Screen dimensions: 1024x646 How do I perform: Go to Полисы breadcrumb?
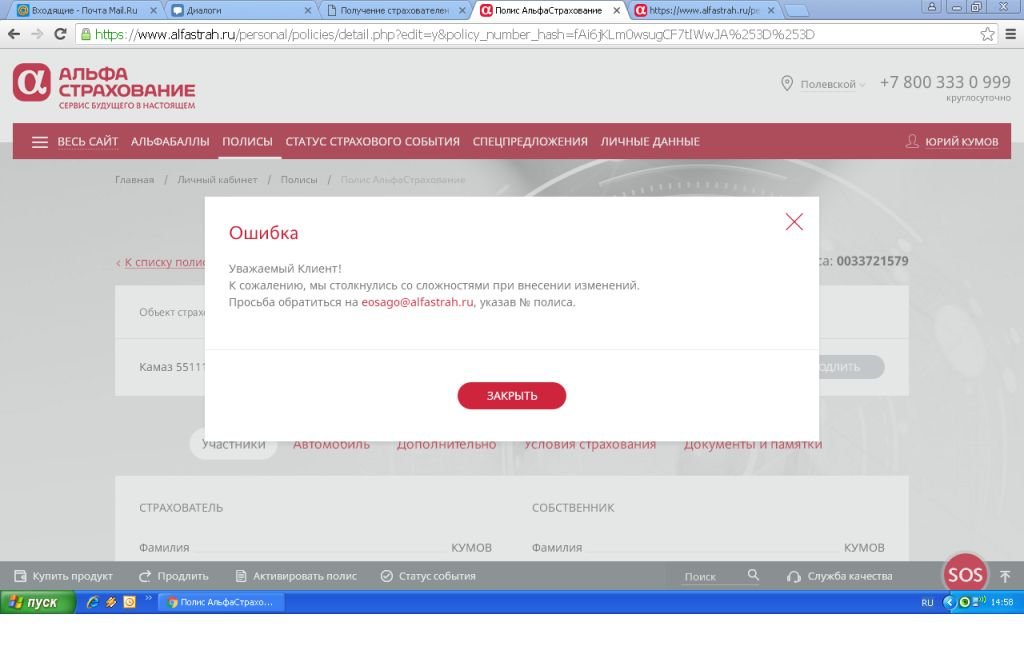point(298,180)
